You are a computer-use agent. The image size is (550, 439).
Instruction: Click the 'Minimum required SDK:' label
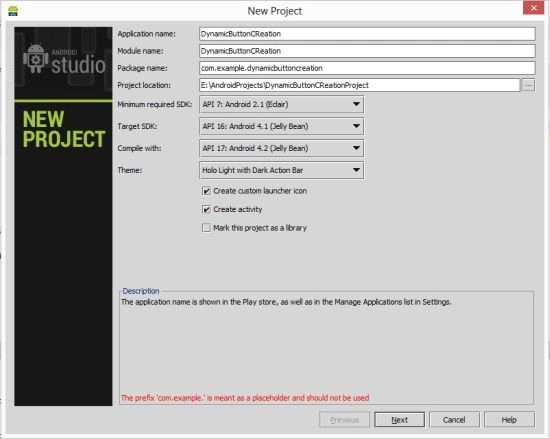point(155,104)
